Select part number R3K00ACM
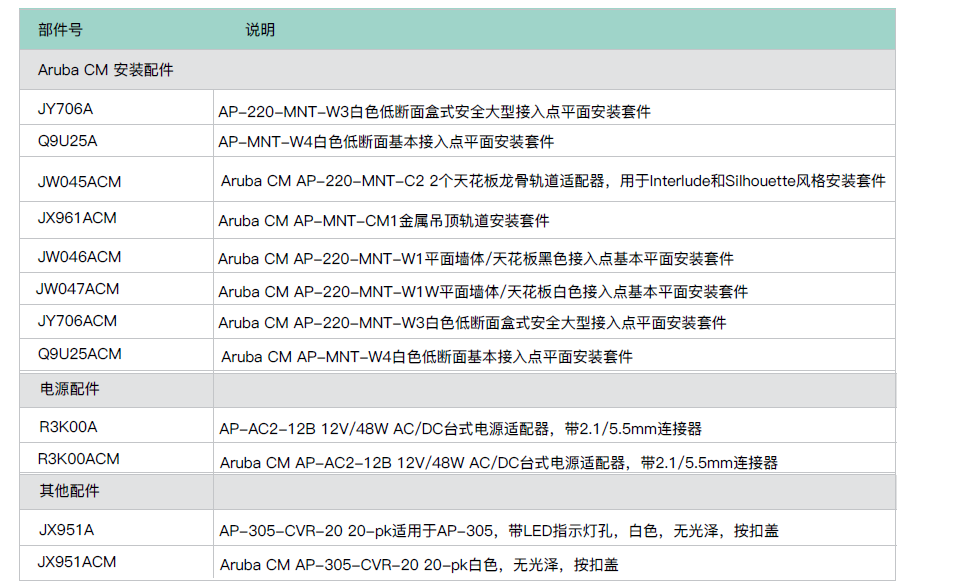This screenshot has width=960, height=588. click(78, 459)
